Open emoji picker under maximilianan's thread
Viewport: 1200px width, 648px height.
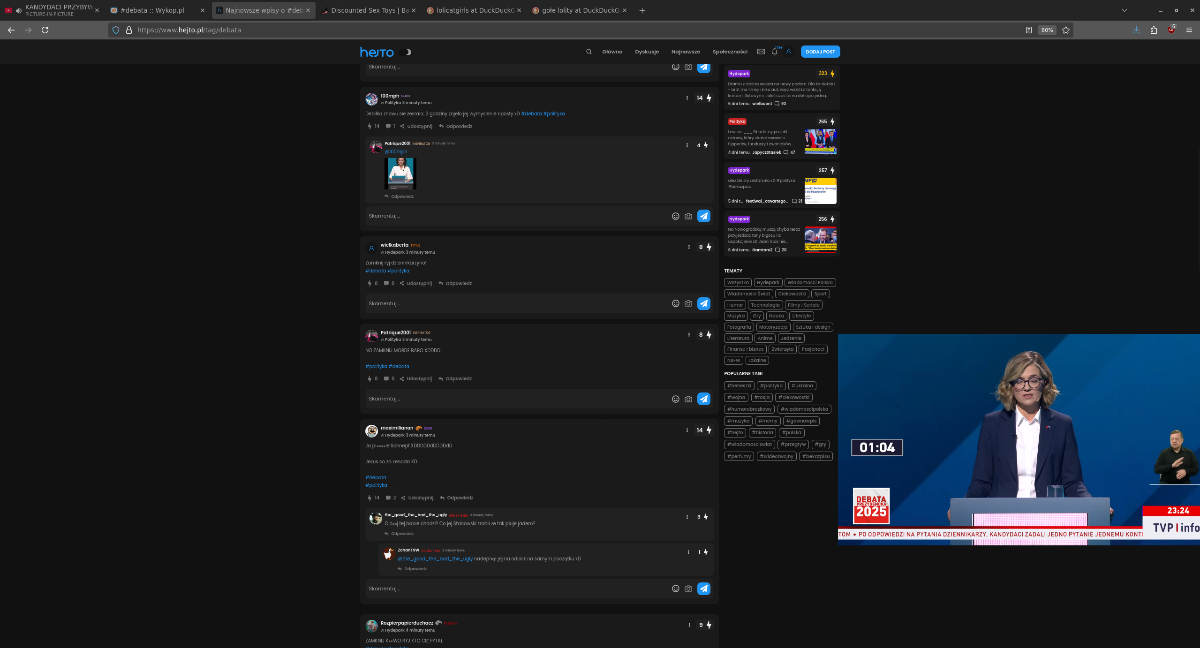click(x=675, y=589)
